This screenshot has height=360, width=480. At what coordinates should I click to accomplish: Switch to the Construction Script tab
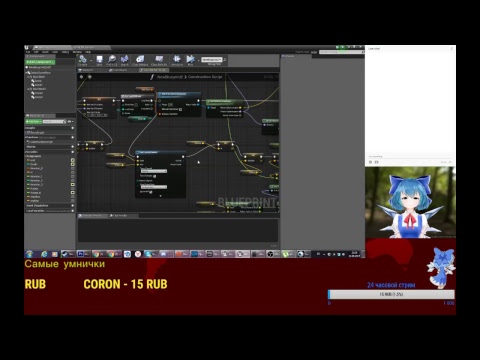pyautogui.click(x=154, y=70)
